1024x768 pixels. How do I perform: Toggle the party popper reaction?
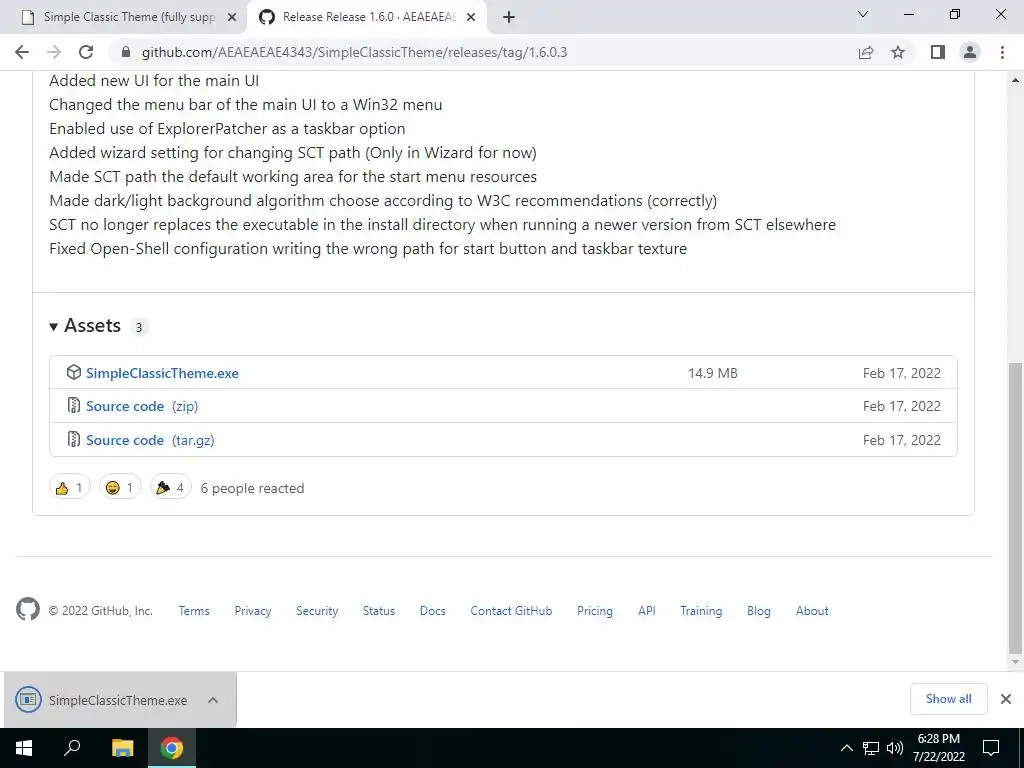click(170, 487)
